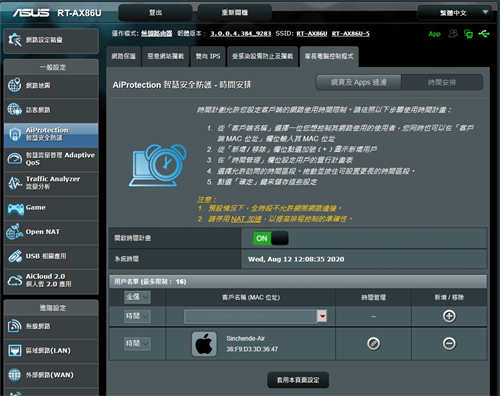Click the plus icon to add client
500x396 pixels.
click(x=449, y=316)
